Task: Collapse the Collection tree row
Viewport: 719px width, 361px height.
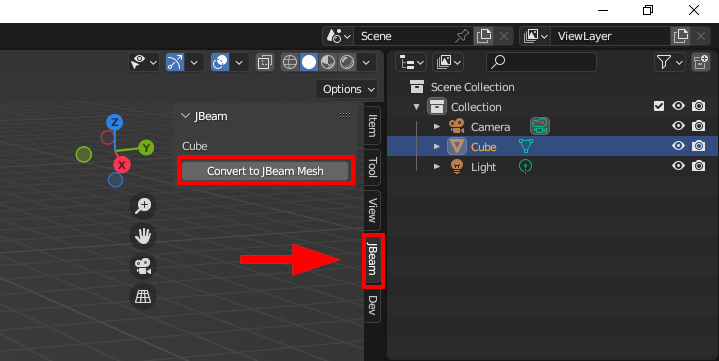Action: coord(416,107)
